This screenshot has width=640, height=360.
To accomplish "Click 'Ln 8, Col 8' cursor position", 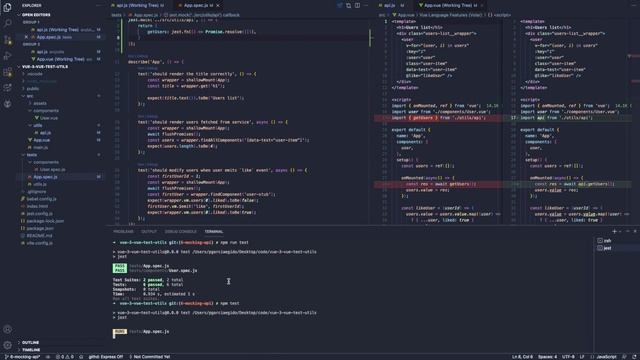I will (x=522, y=357).
